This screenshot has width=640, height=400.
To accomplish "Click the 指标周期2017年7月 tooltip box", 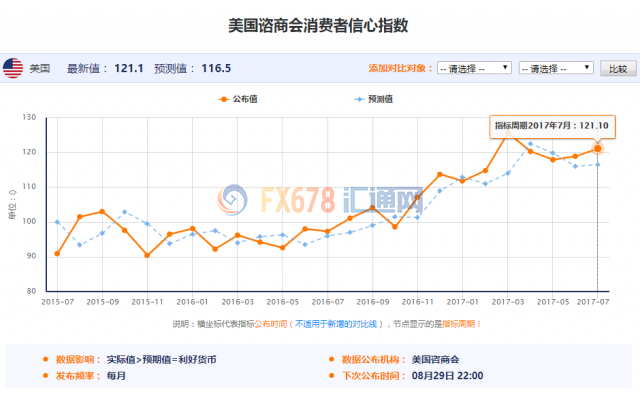I will click(x=552, y=126).
